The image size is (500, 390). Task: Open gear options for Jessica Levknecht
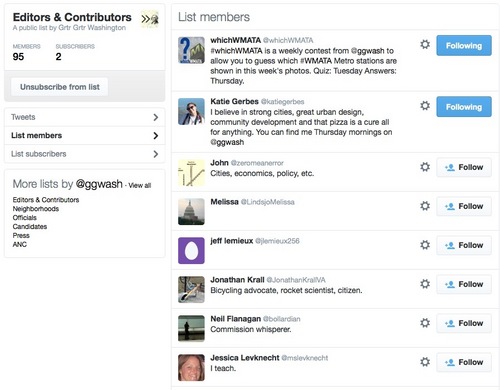point(425,362)
